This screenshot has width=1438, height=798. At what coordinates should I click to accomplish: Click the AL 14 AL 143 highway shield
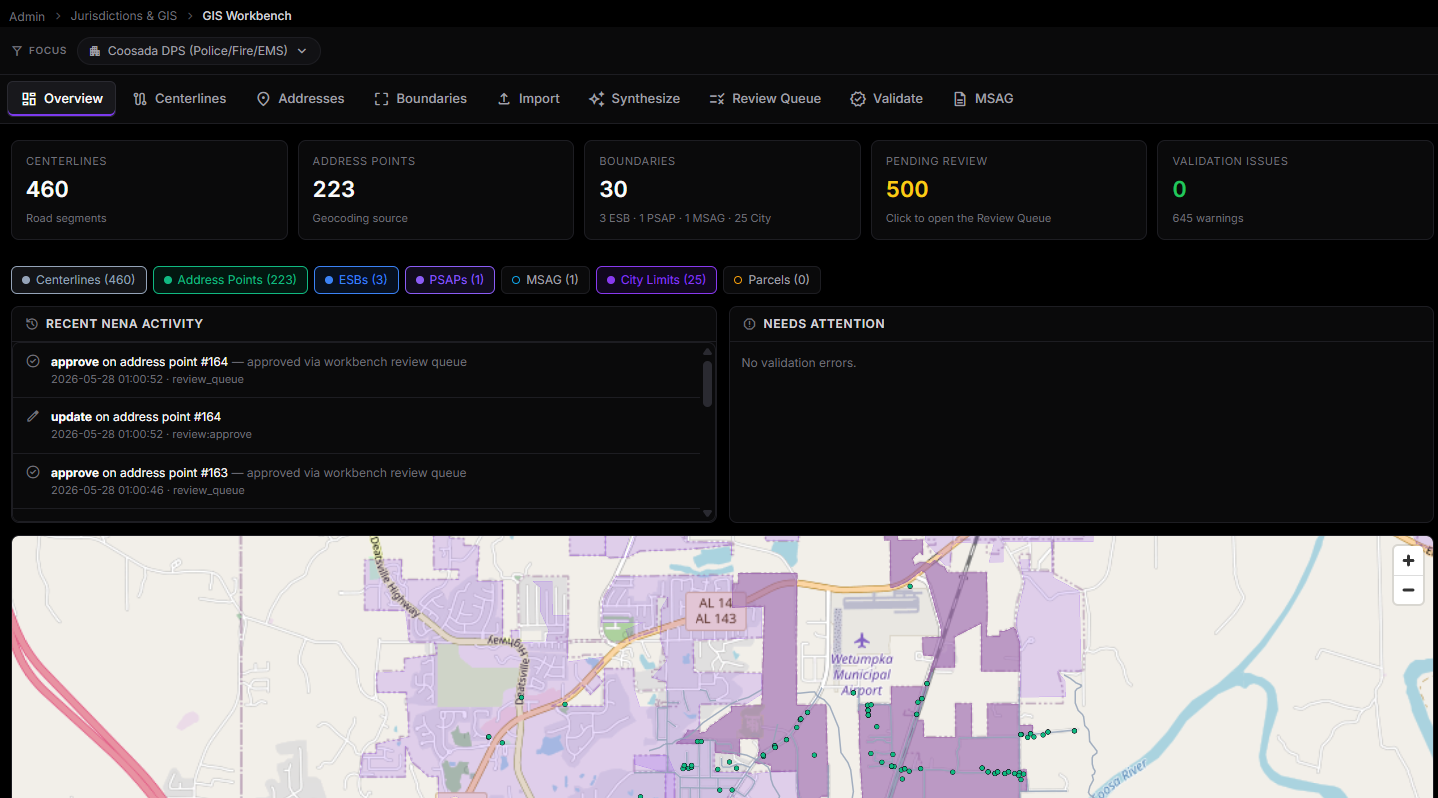[716, 610]
